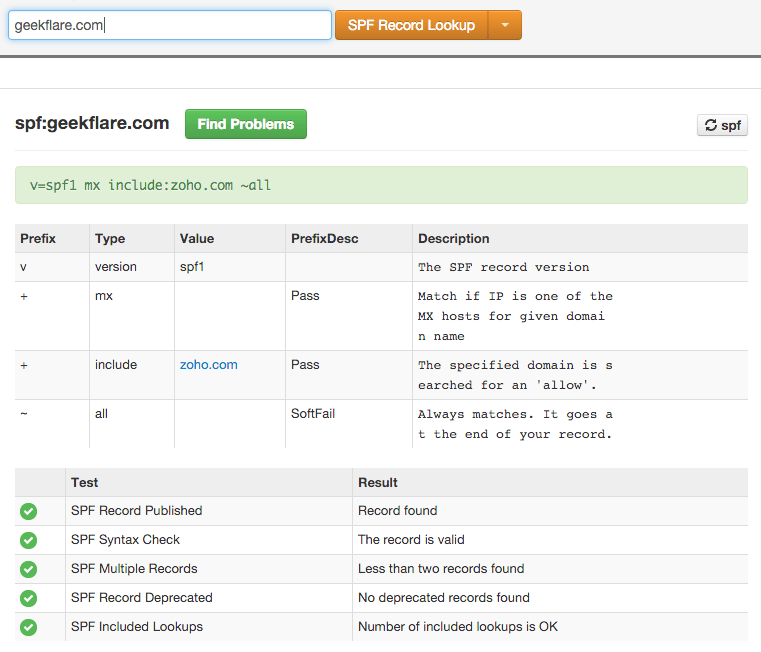Click the SPF Record Lookup button

tap(412, 25)
